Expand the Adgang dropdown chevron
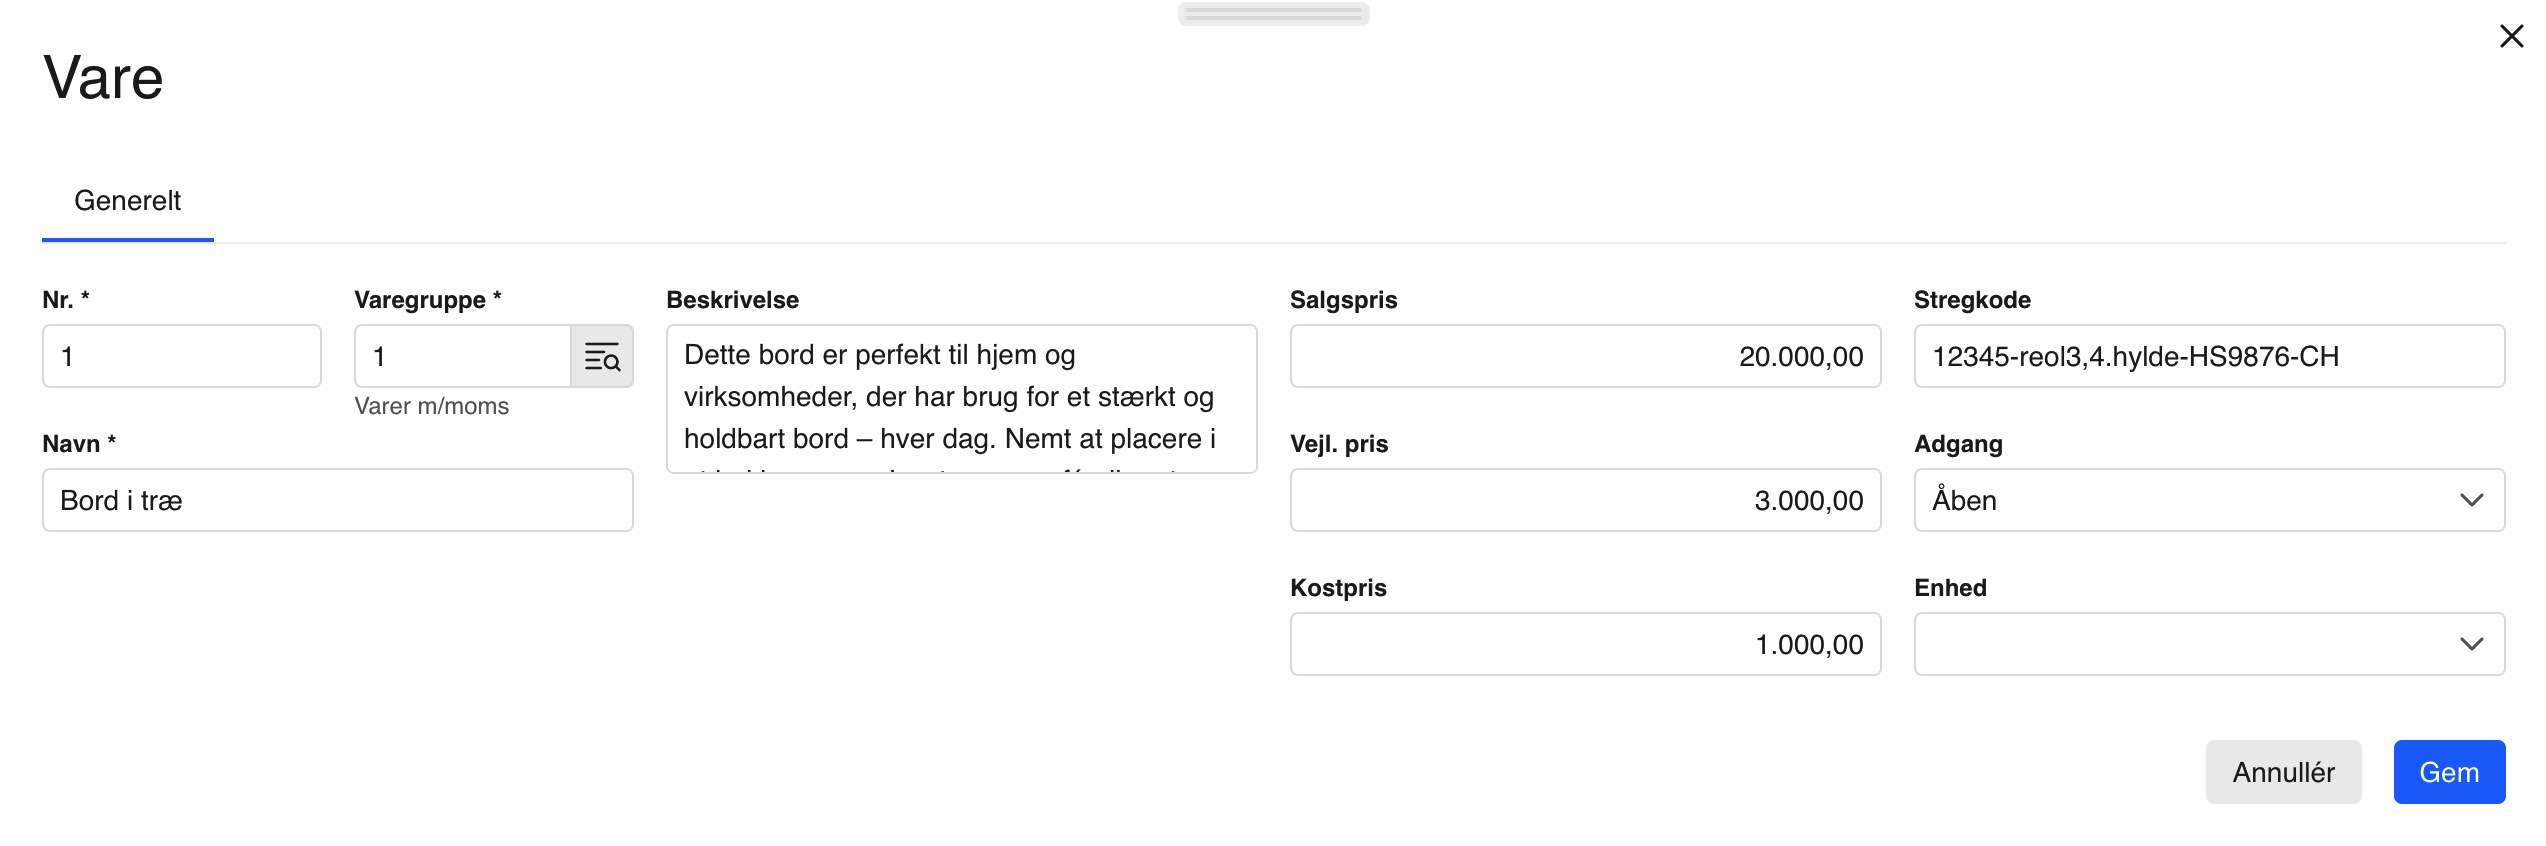 tap(2471, 500)
